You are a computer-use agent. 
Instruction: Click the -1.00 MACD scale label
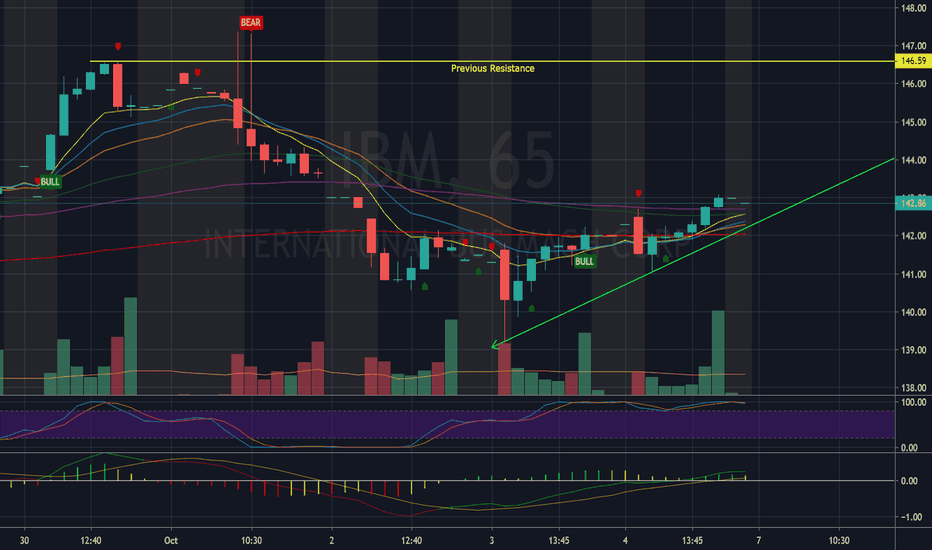911,517
